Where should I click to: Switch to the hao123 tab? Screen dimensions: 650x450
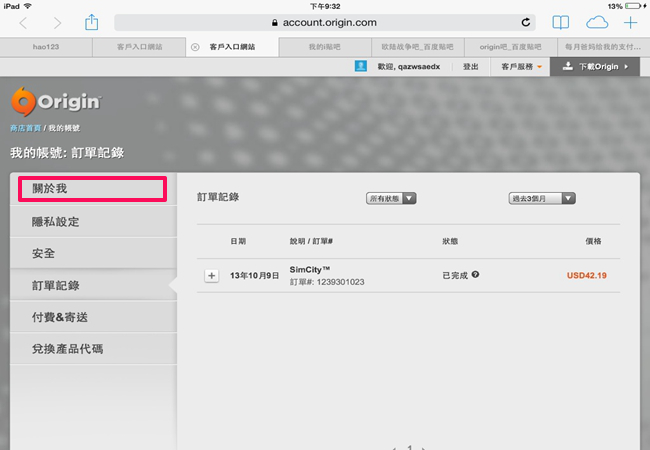pyautogui.click(x=46, y=47)
